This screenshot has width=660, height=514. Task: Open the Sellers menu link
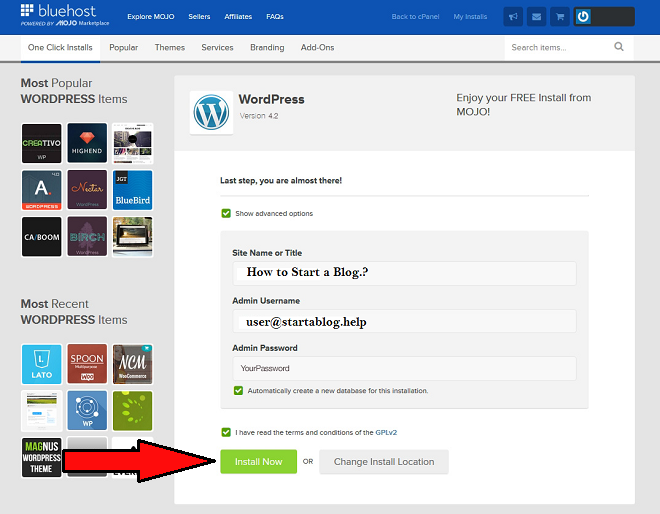coord(199,17)
